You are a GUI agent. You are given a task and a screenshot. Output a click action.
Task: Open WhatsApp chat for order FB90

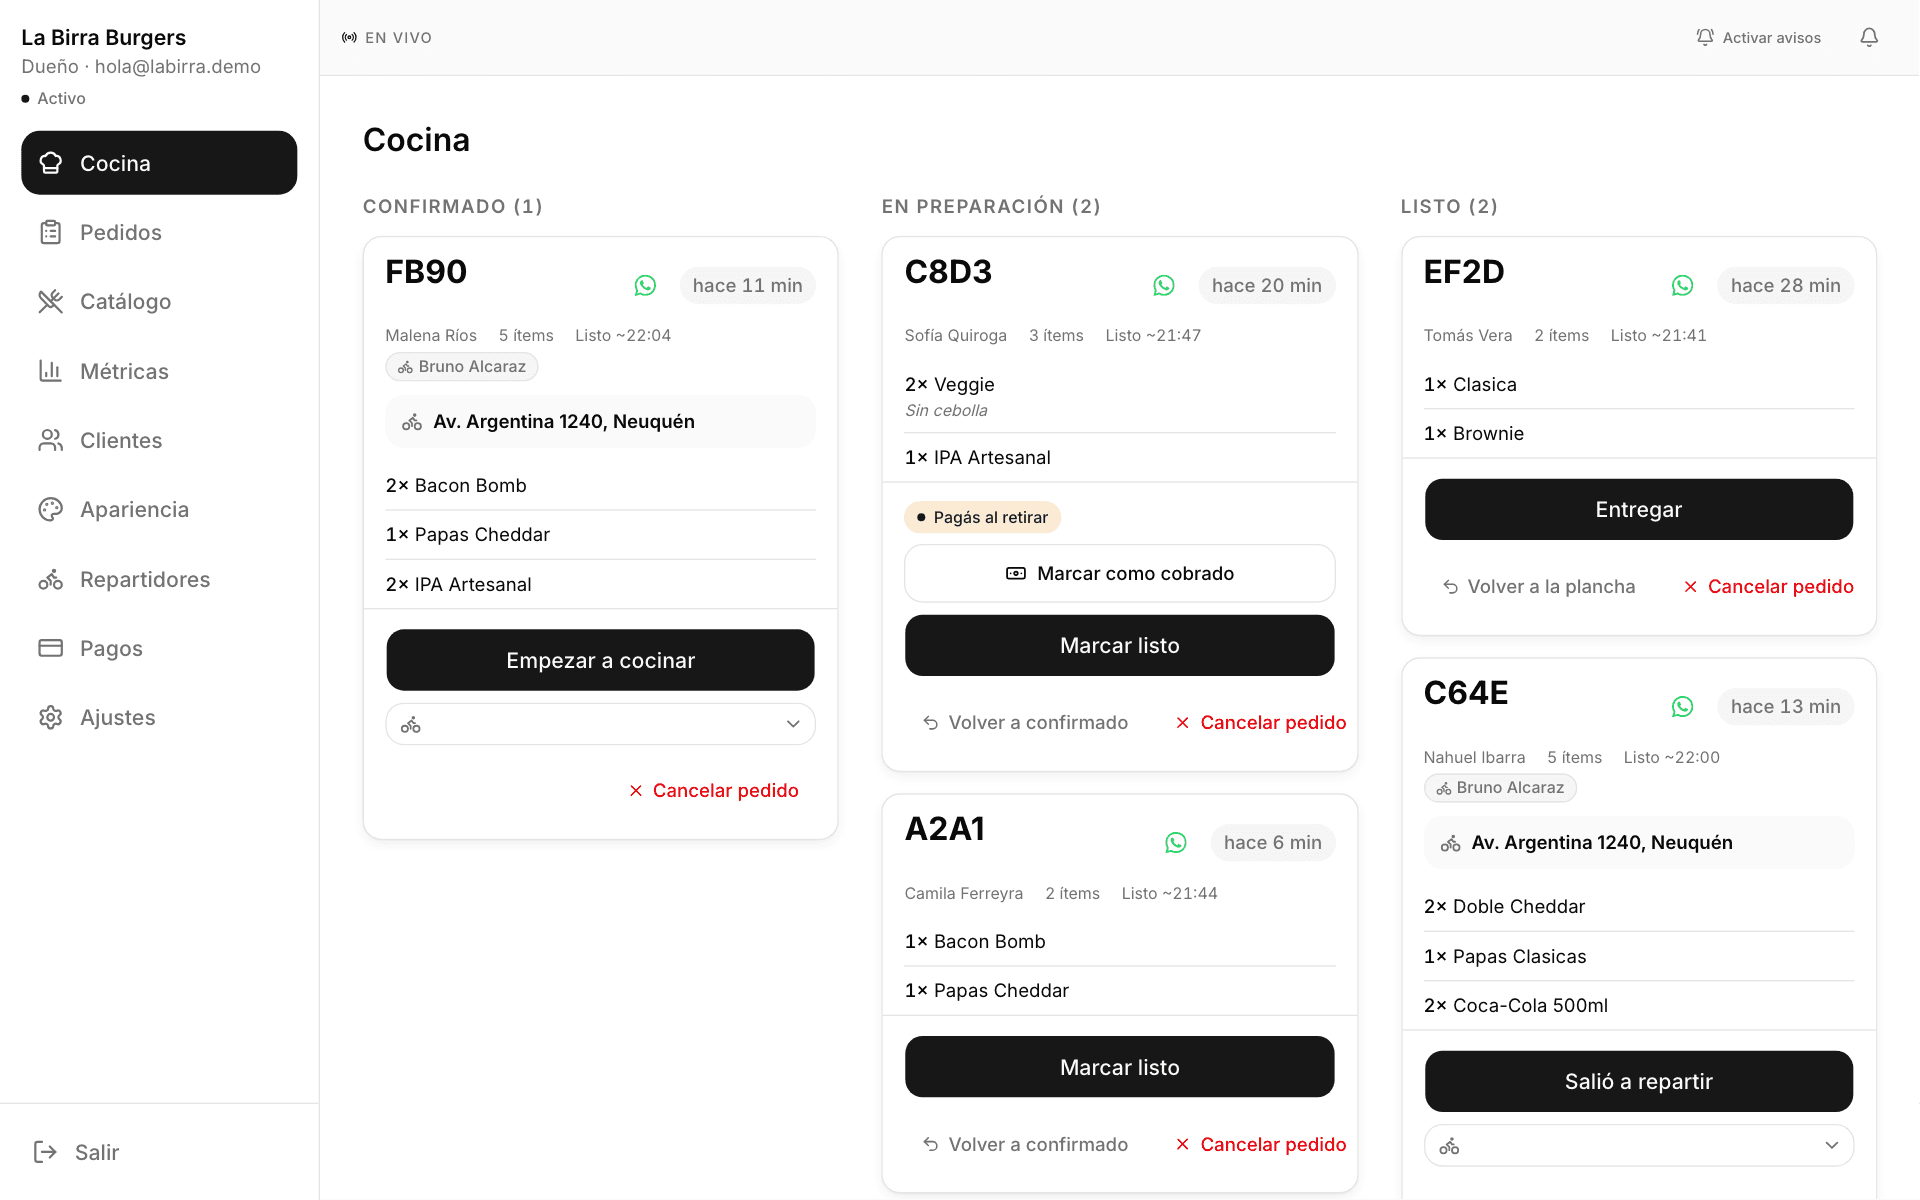pos(645,286)
